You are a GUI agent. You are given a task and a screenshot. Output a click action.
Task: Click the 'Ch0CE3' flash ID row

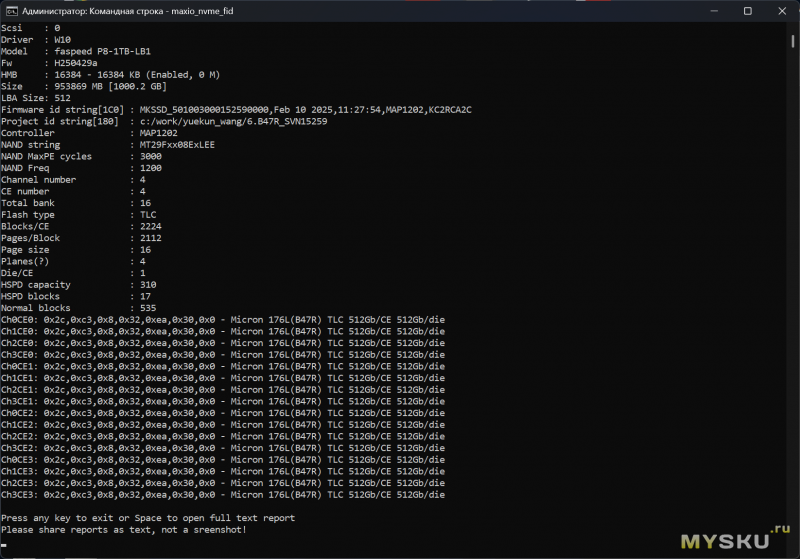tap(223, 460)
